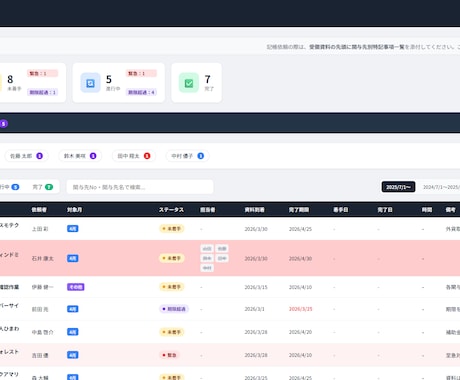The image size is (460, 380).
Task: Click purple count badge on 佐藤 太郎 chip
Action: [x=39, y=156]
